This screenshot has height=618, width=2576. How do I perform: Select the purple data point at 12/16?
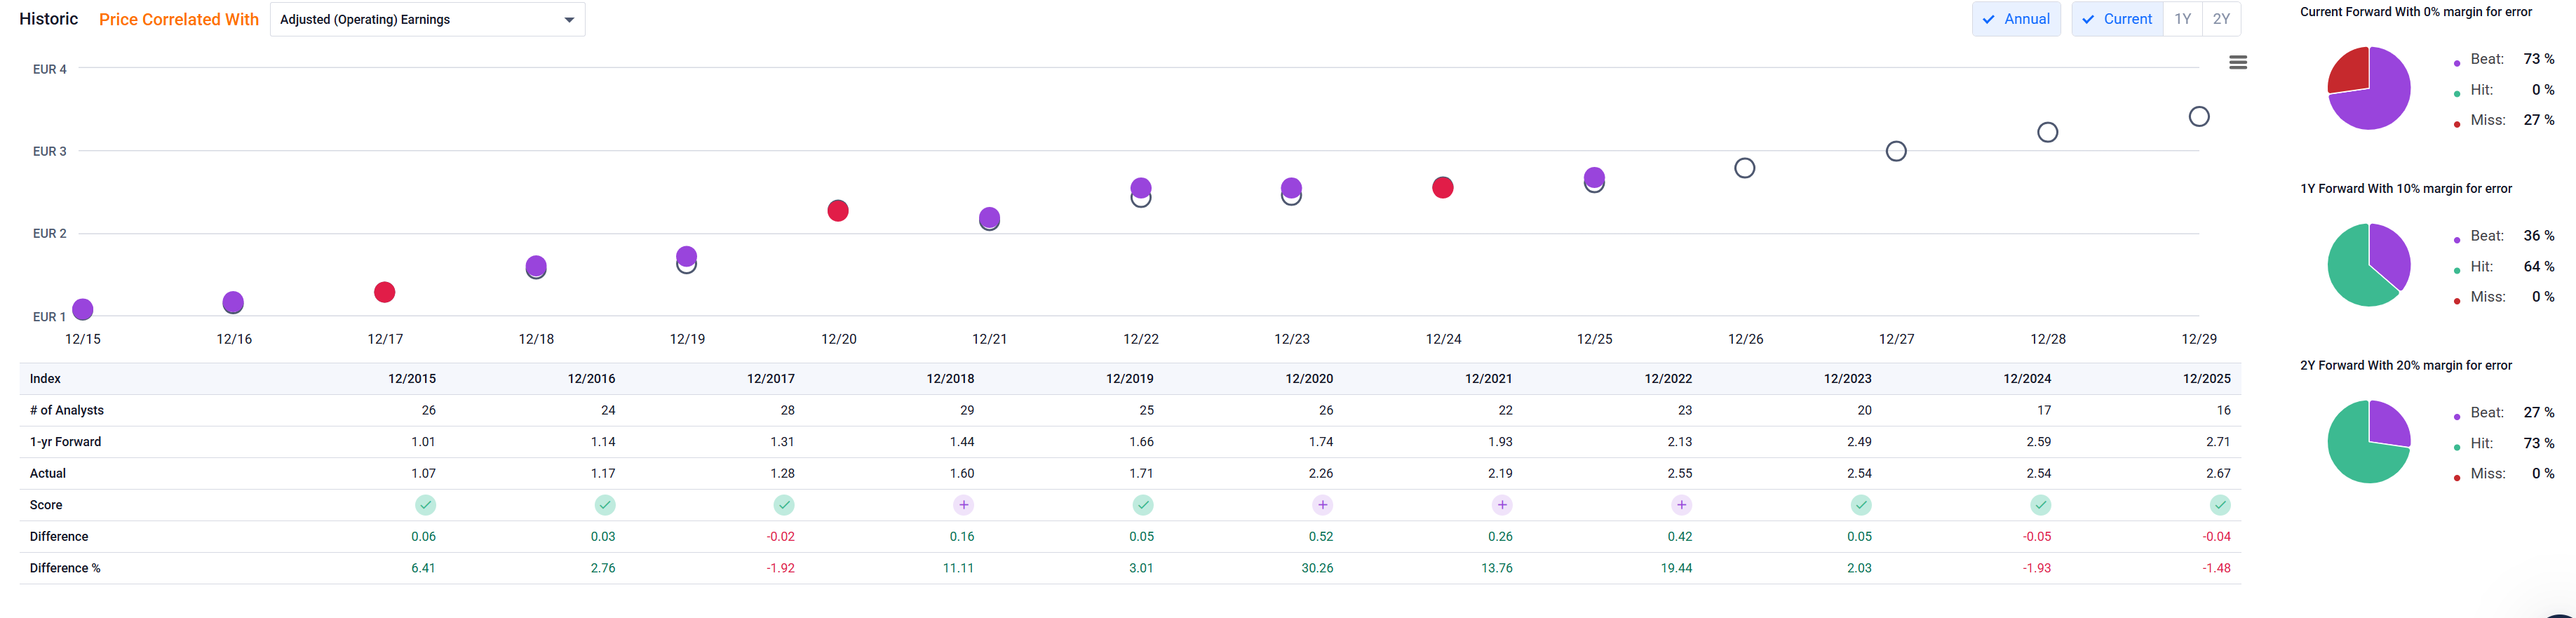[x=233, y=302]
